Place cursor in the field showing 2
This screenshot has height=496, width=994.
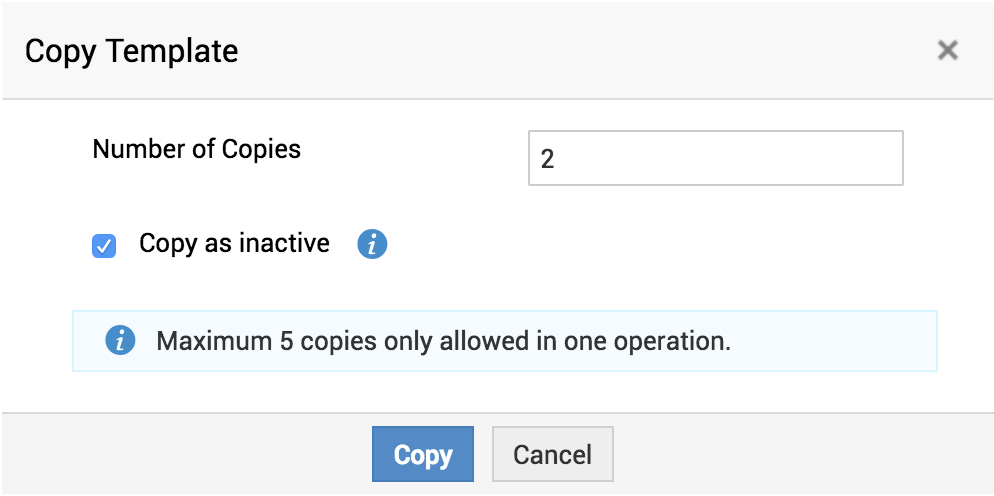pos(715,158)
